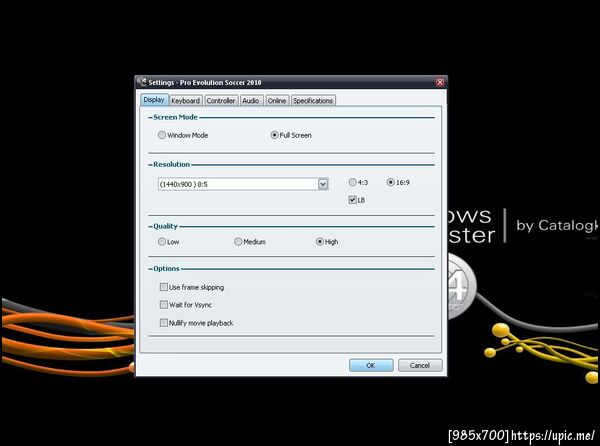Enable Use frame skipping

(x=164, y=287)
